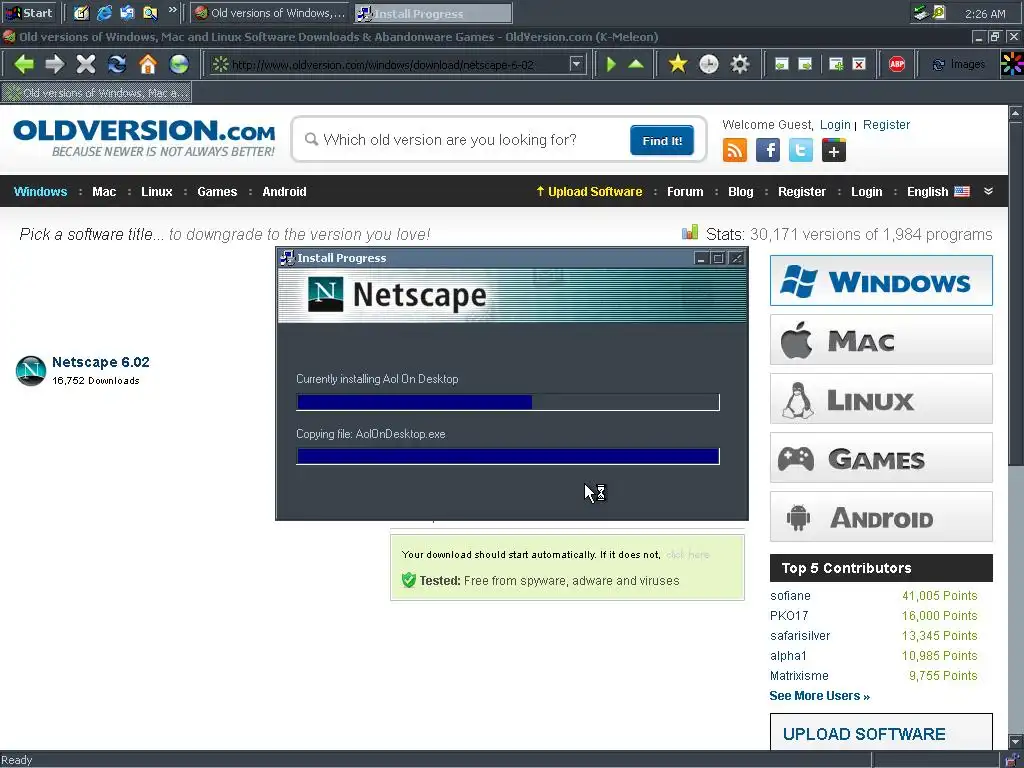The height and width of the screenshot is (768, 1024).
Task: Click the 'Currently installing' overall progress bar
Action: (507, 402)
